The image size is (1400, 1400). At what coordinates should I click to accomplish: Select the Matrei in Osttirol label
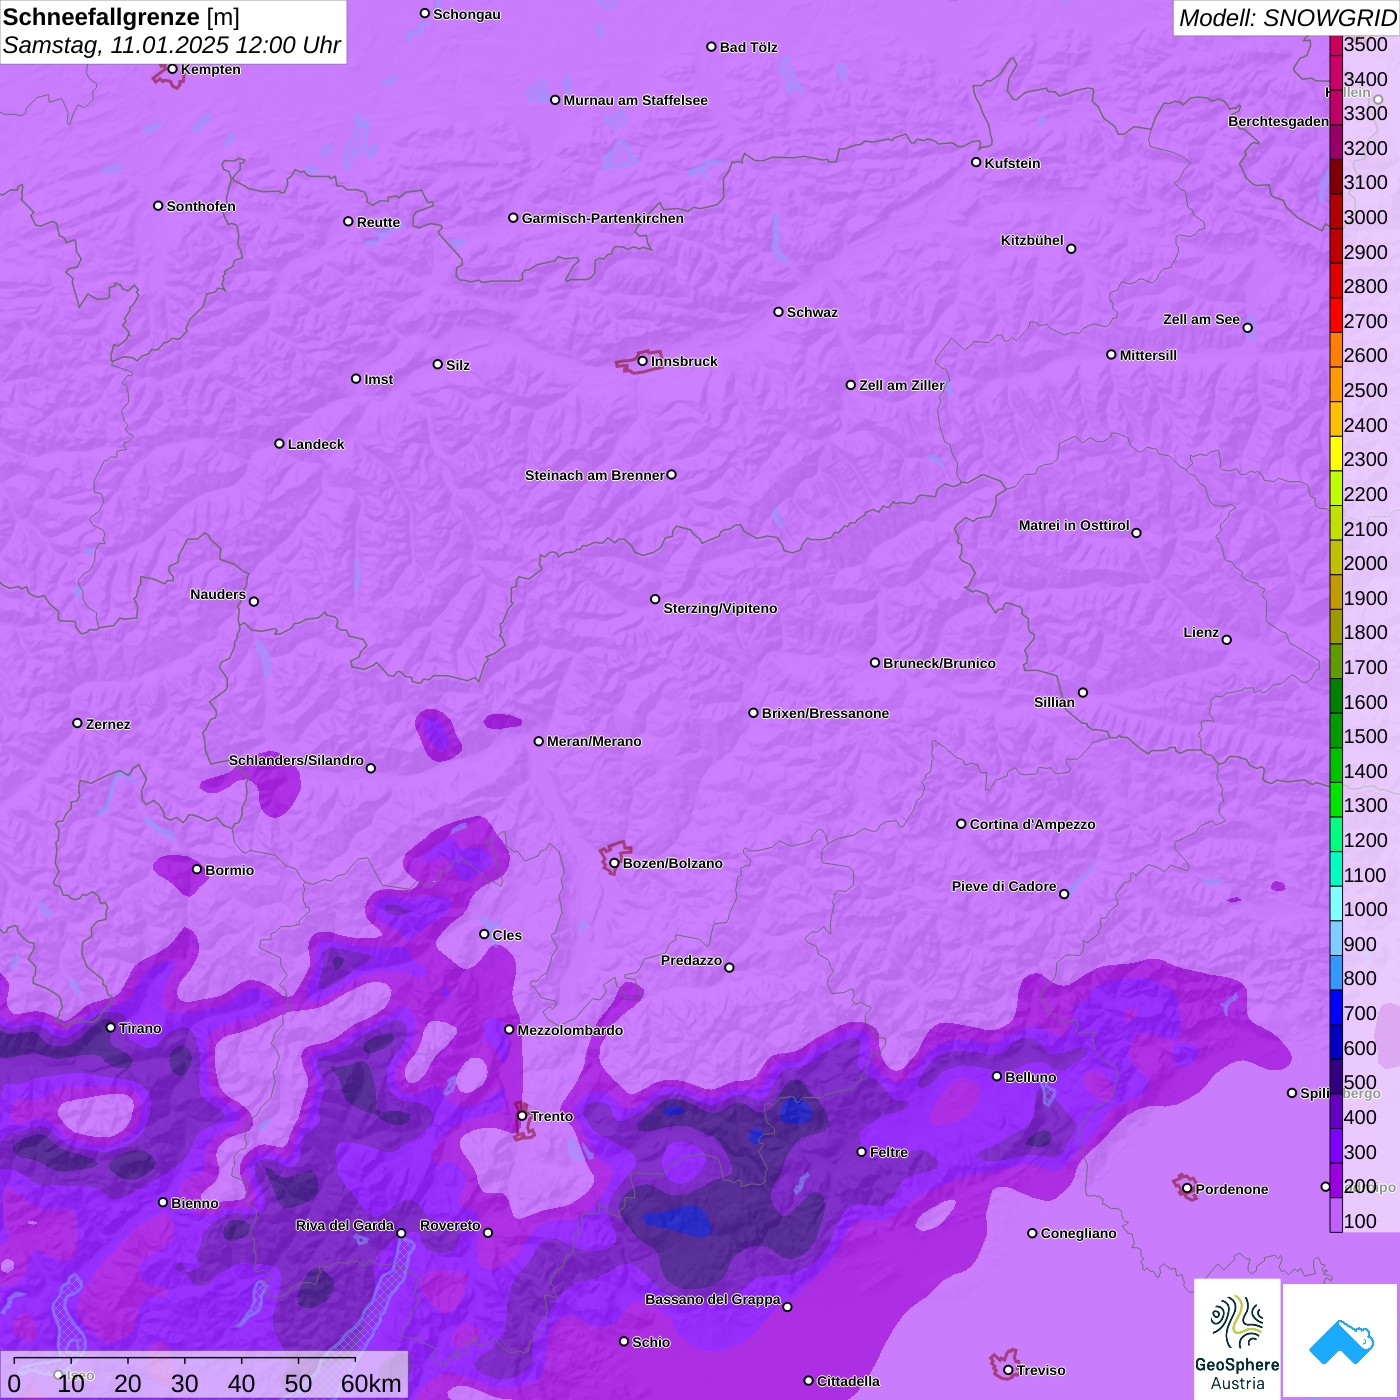1074,525
